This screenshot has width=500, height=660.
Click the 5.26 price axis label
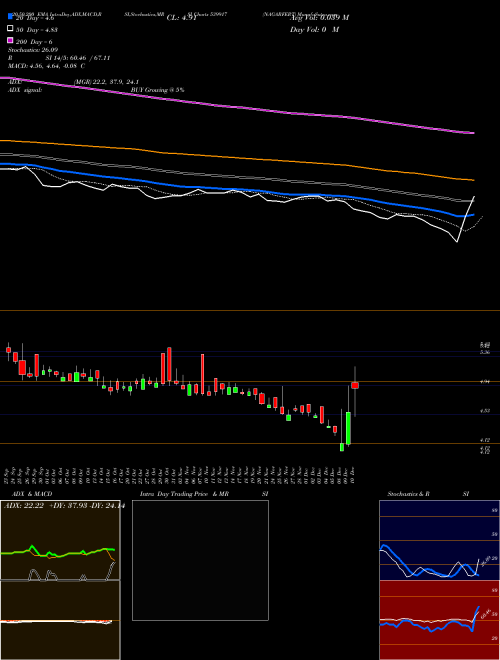[x=485, y=352]
